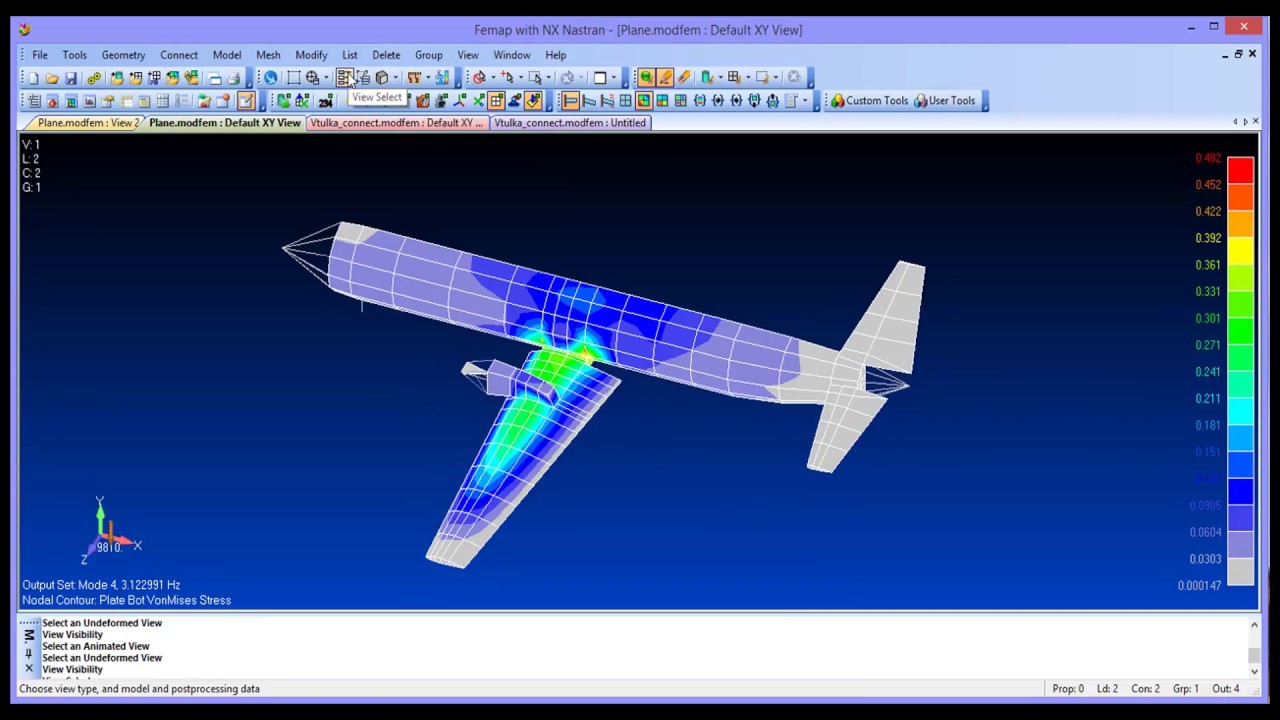Click 'Out: 4' in status bar
The width and height of the screenshot is (1280, 720).
[x=1226, y=689]
